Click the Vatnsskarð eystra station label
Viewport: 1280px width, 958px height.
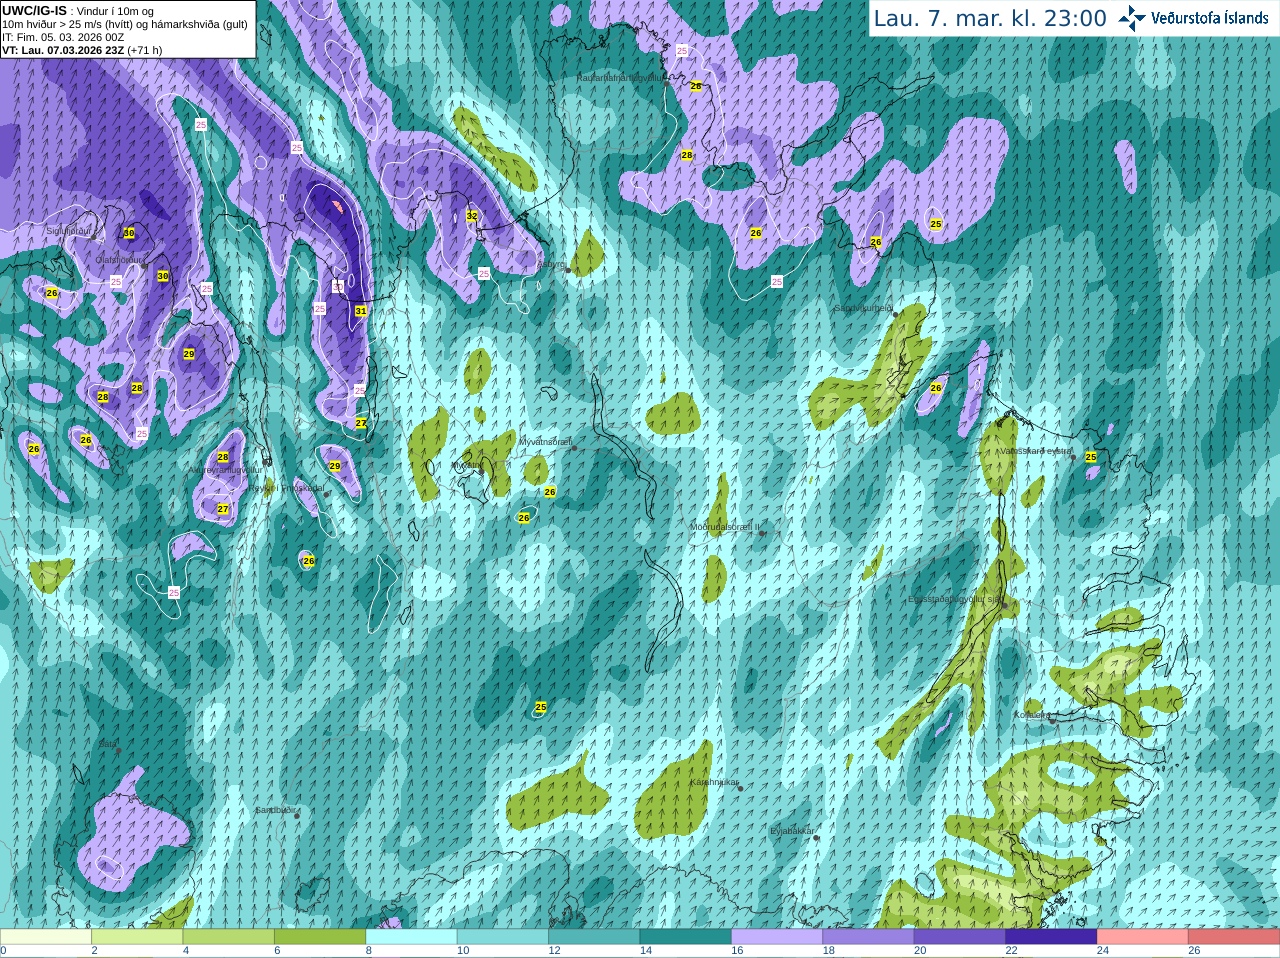click(1036, 451)
